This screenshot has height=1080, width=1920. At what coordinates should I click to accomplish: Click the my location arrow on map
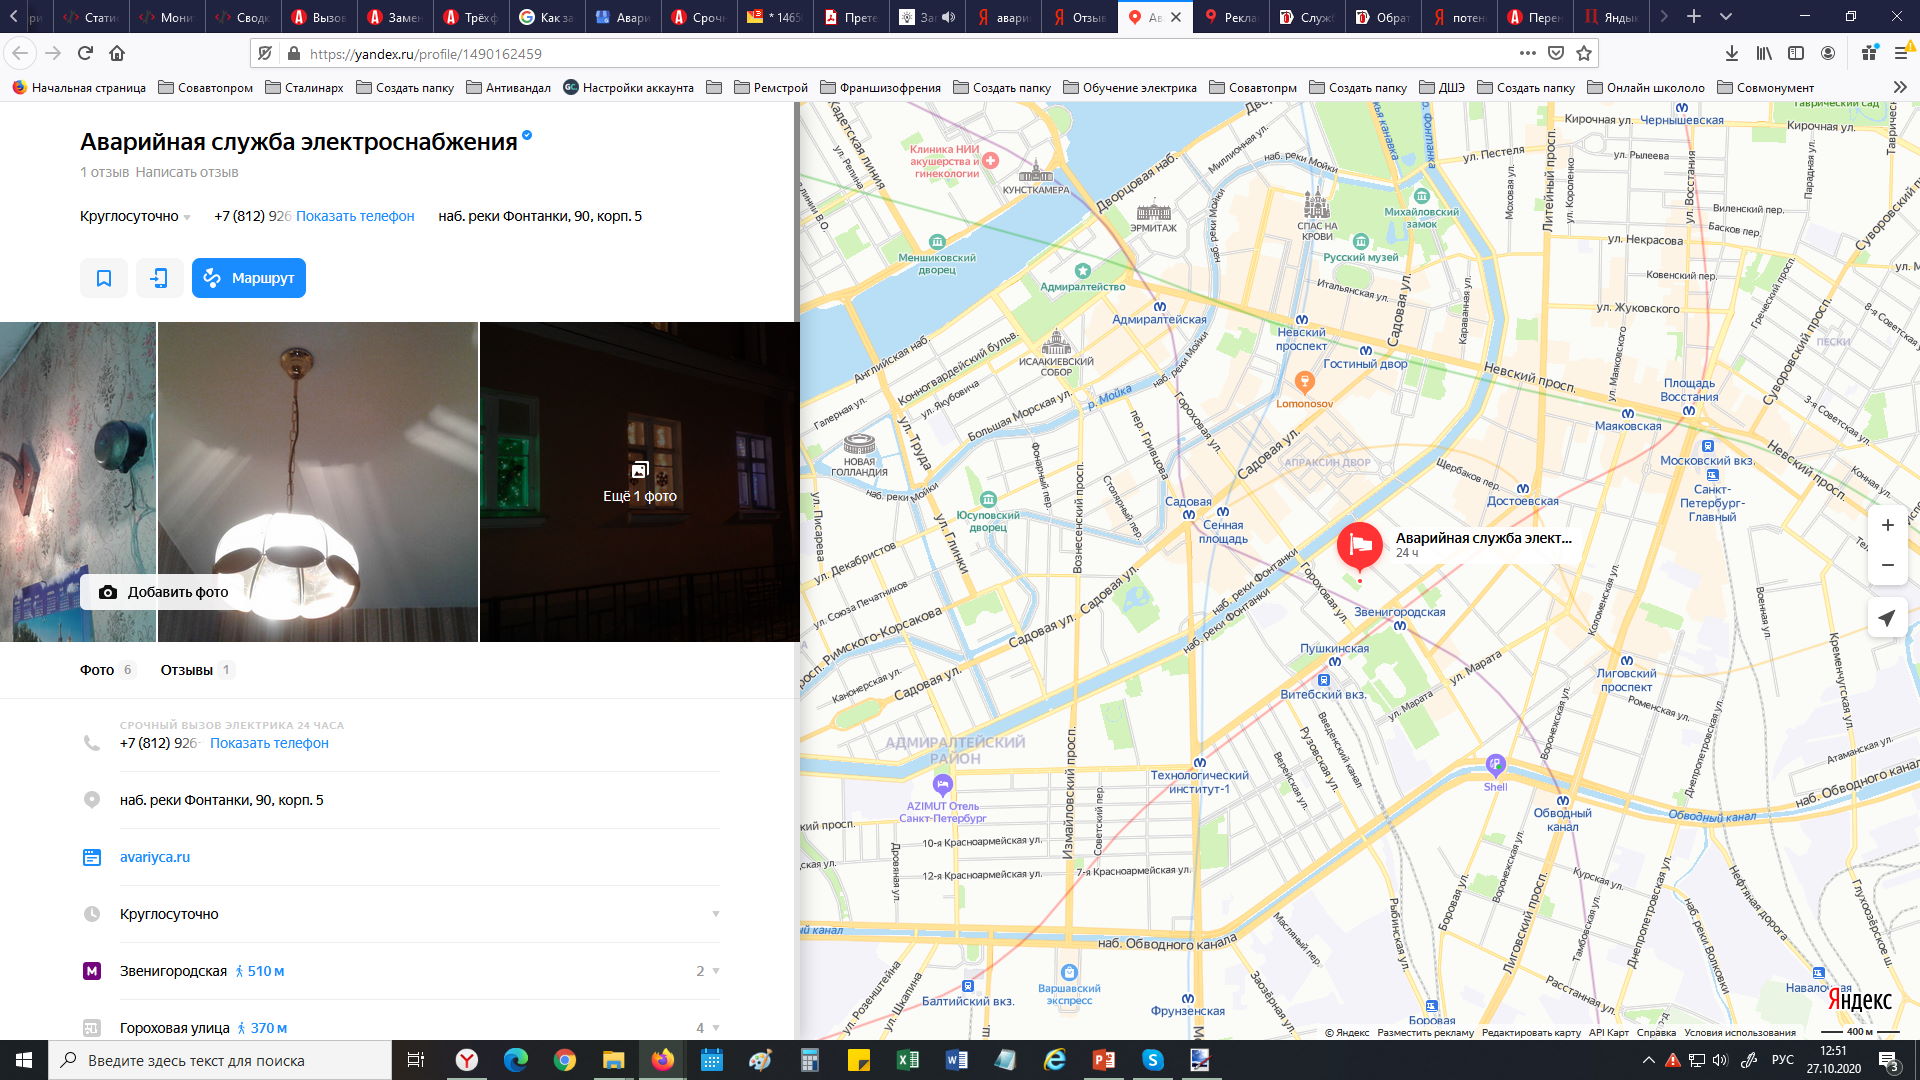click(1887, 618)
